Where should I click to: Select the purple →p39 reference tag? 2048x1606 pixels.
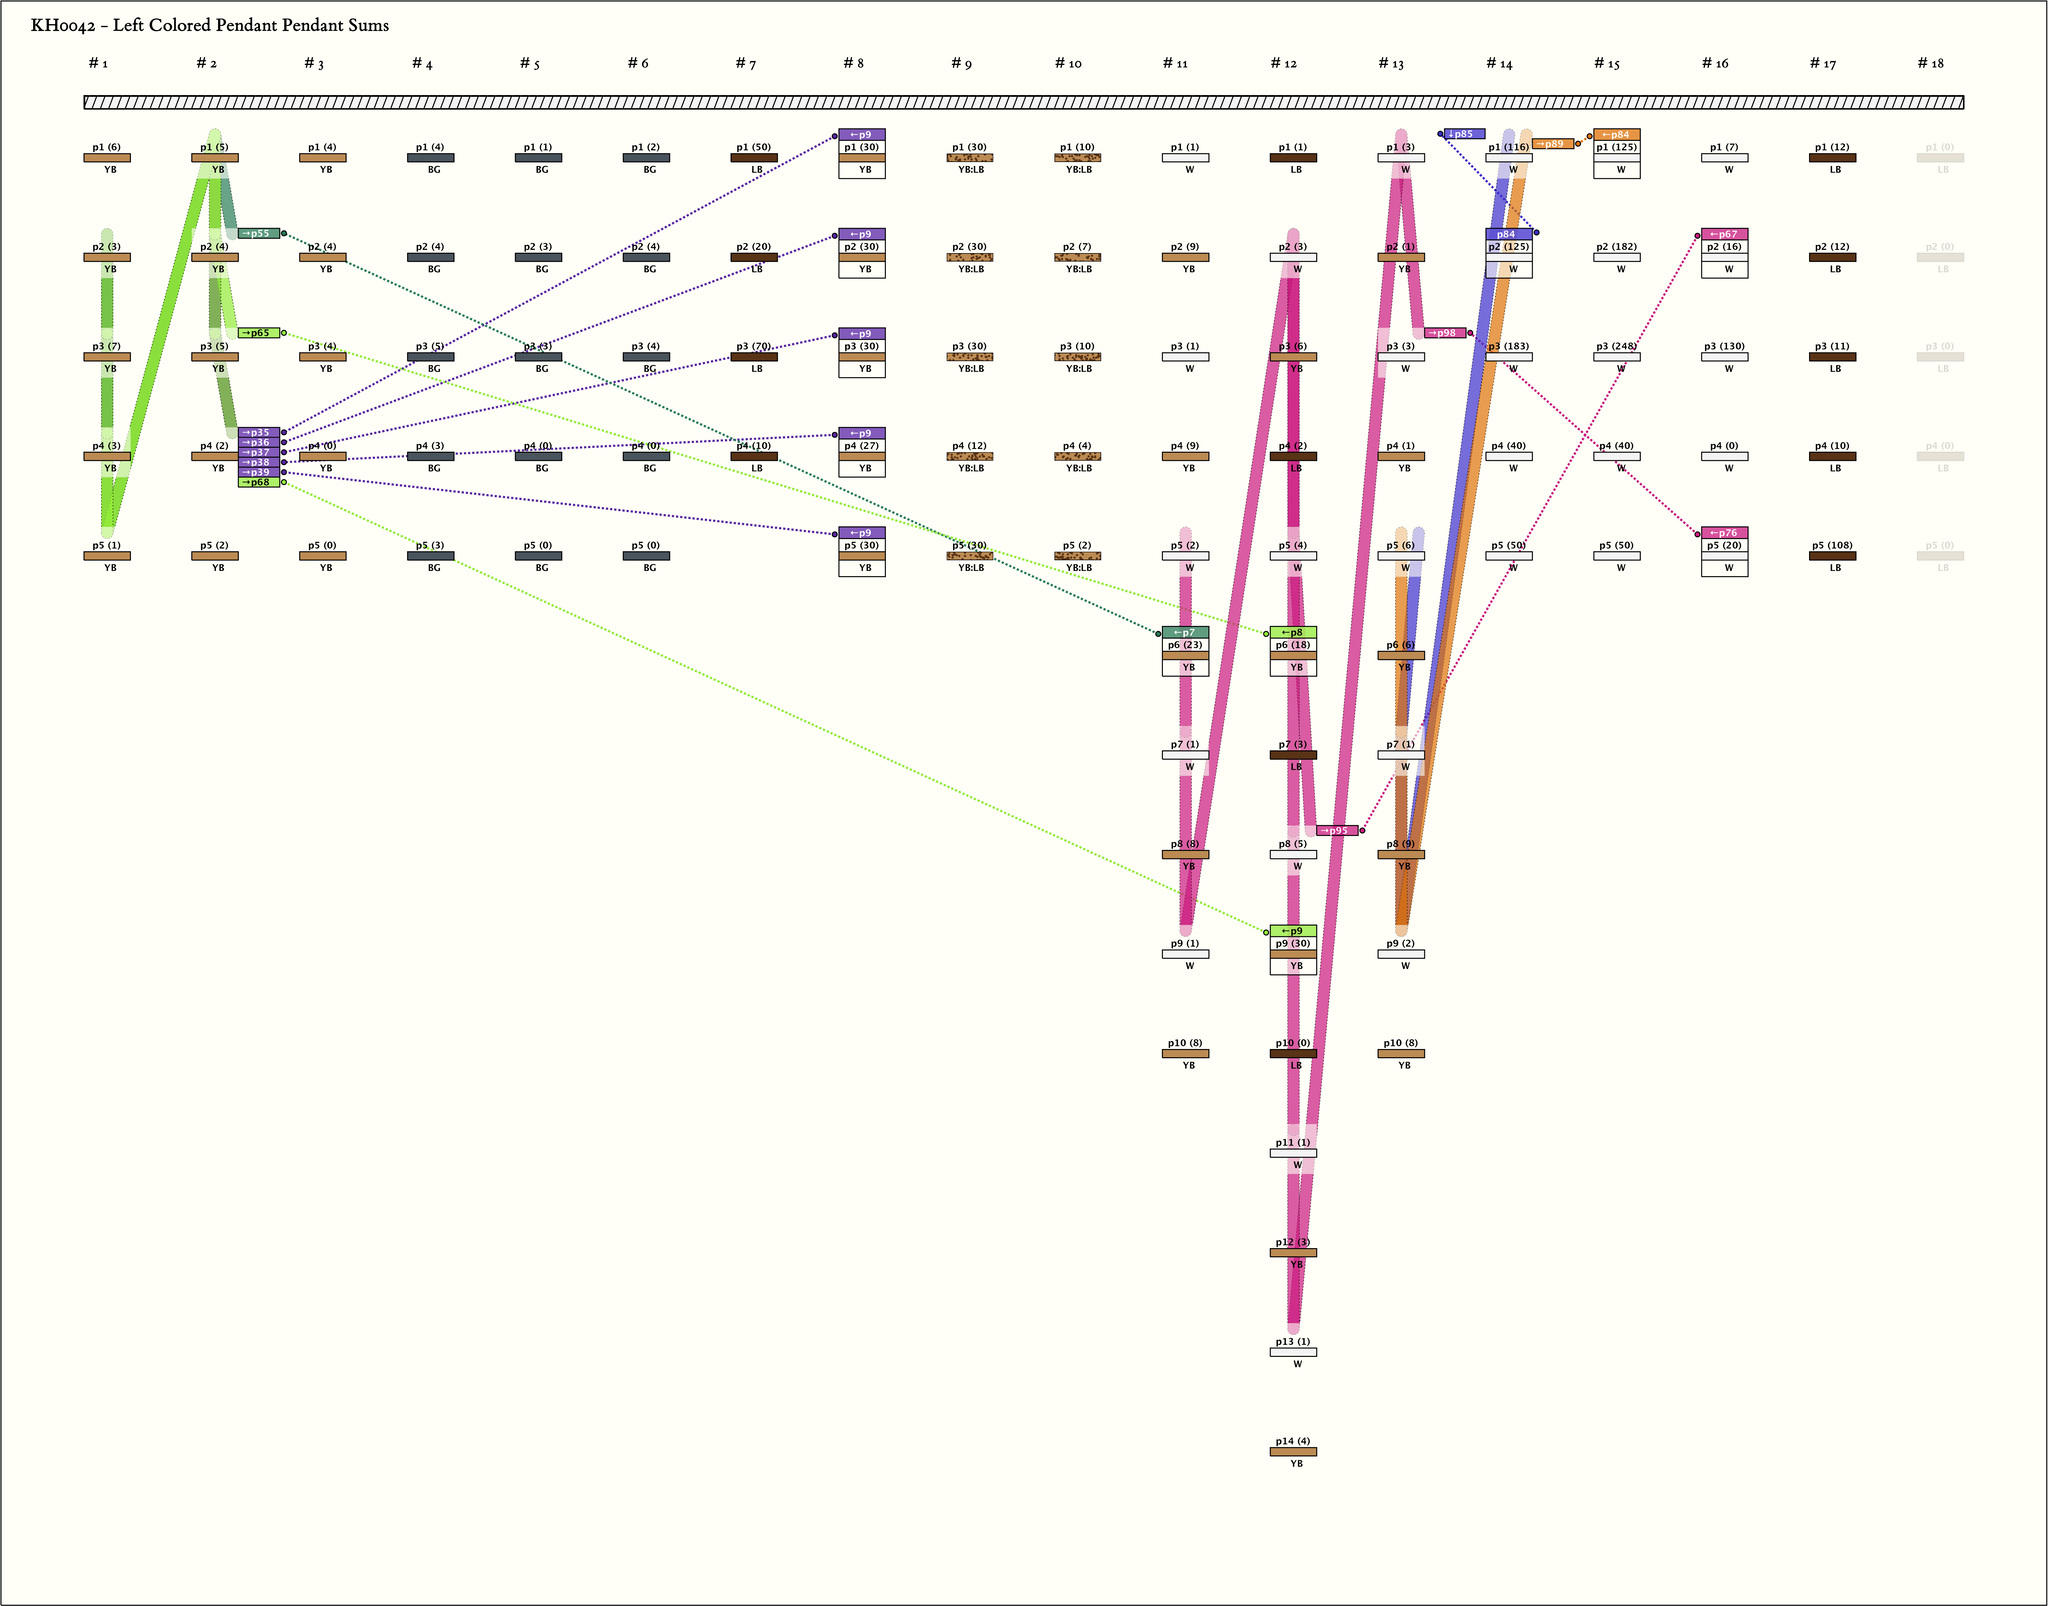259,472
